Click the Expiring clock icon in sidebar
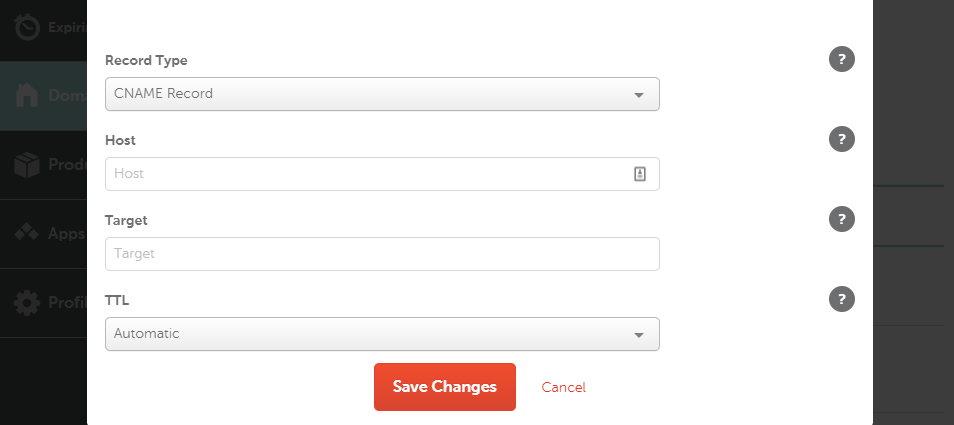The width and height of the screenshot is (954, 425). tap(27, 27)
